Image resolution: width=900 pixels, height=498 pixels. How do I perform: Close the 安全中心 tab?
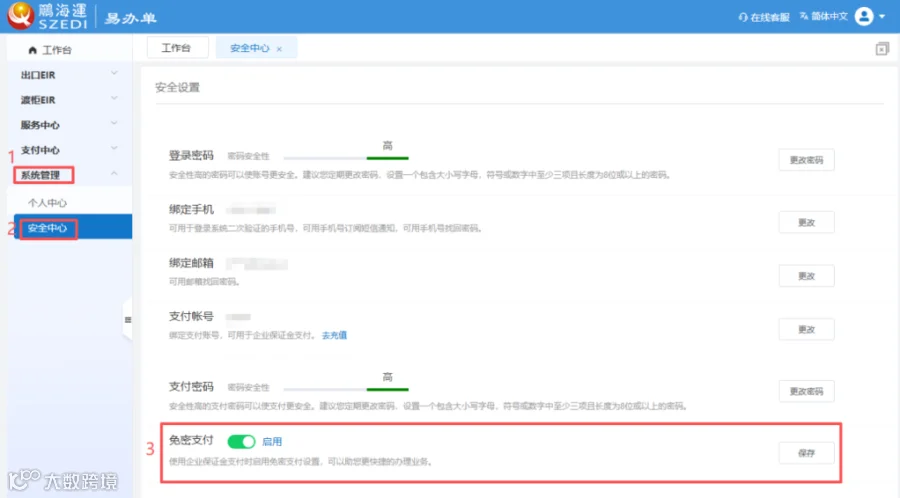click(x=279, y=49)
